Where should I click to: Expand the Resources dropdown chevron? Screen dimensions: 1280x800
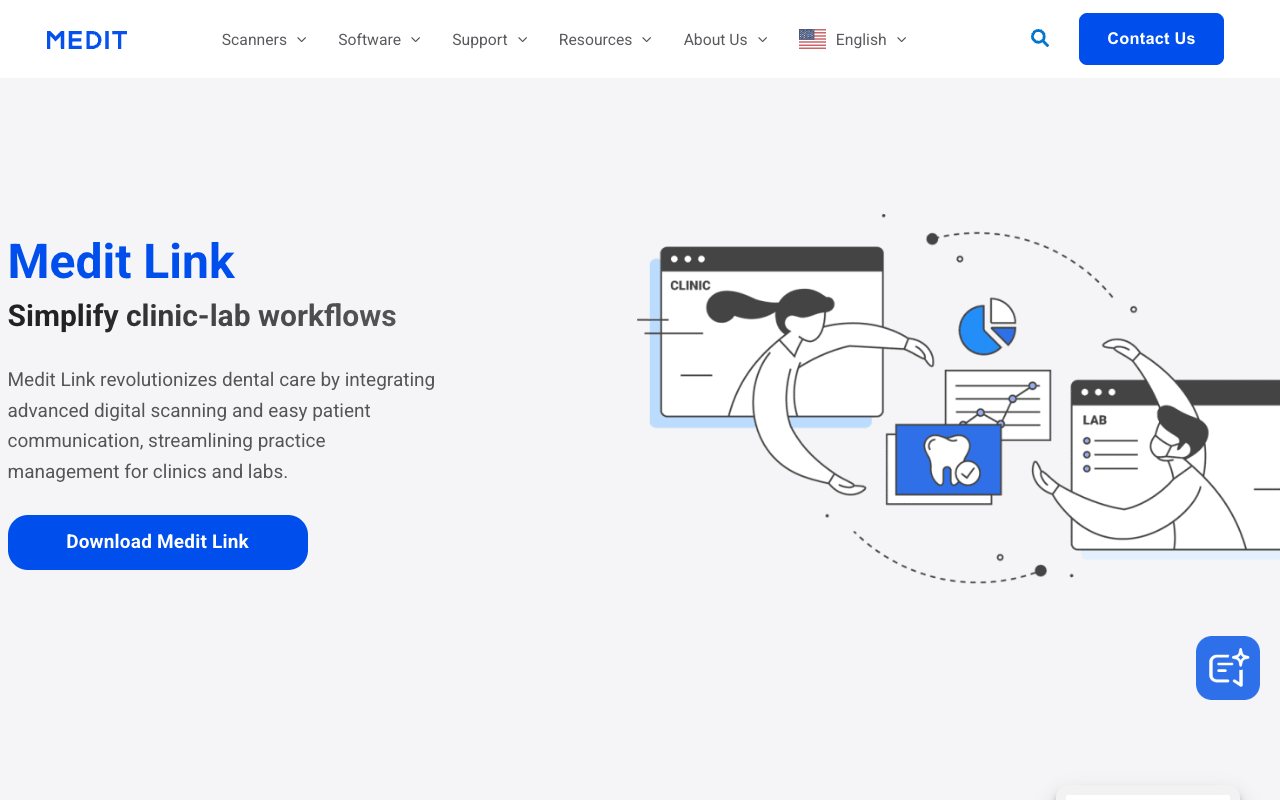tap(646, 40)
